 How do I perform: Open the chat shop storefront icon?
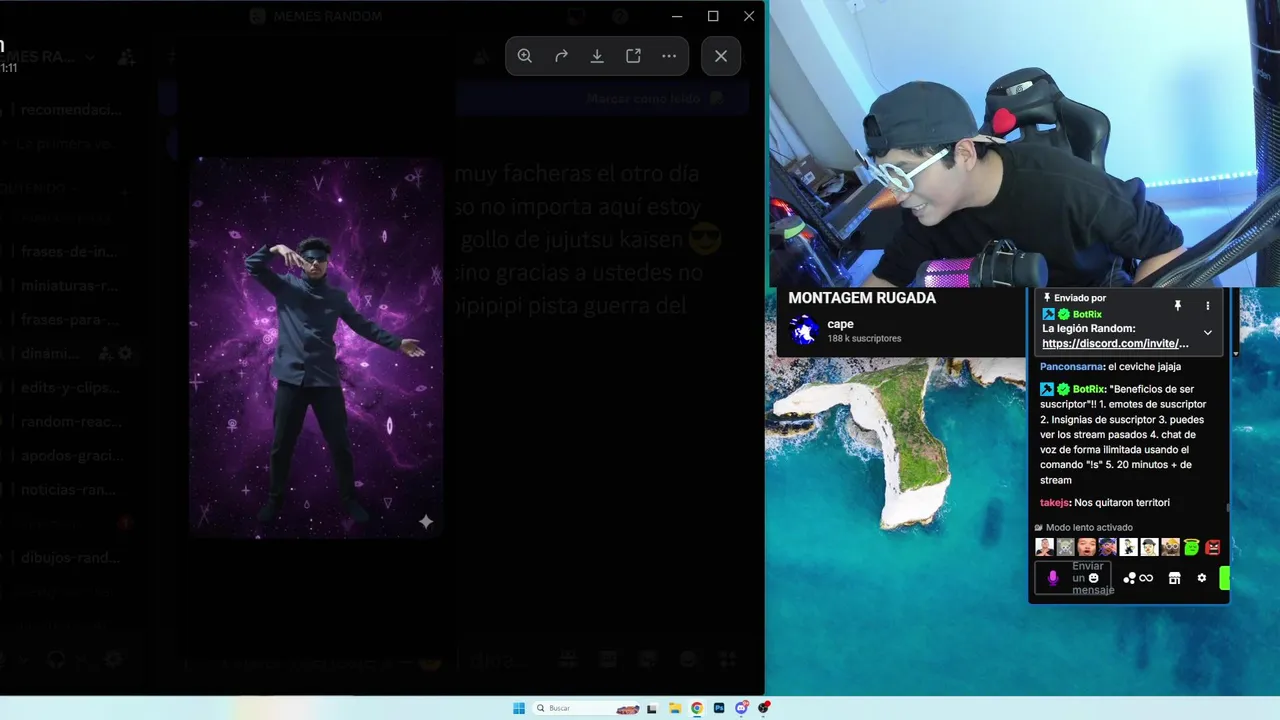[x=1175, y=578]
